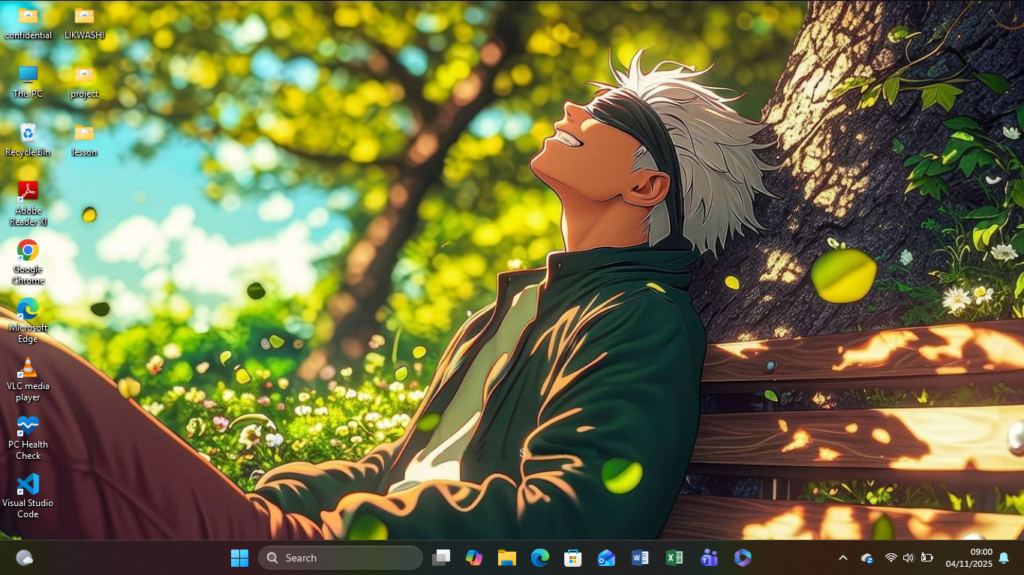Launch Word from the taskbar
This screenshot has height=575, width=1024.
coord(640,557)
